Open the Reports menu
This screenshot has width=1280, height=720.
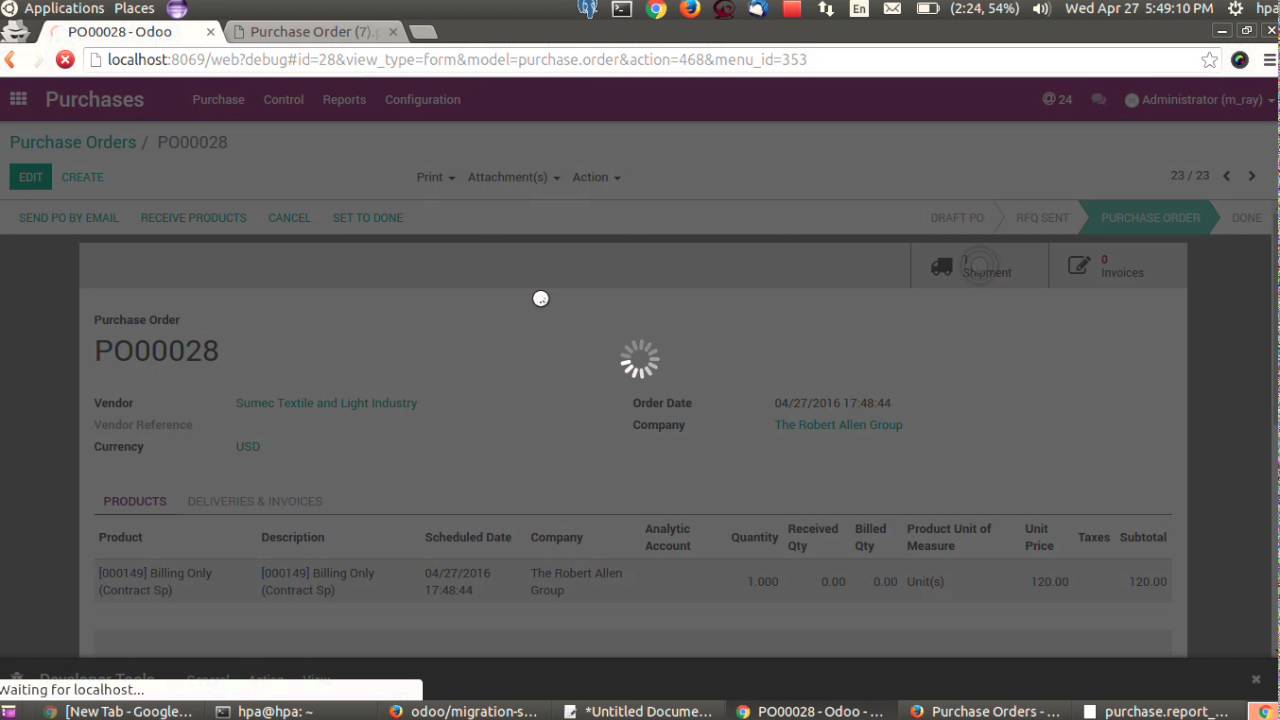[344, 99]
